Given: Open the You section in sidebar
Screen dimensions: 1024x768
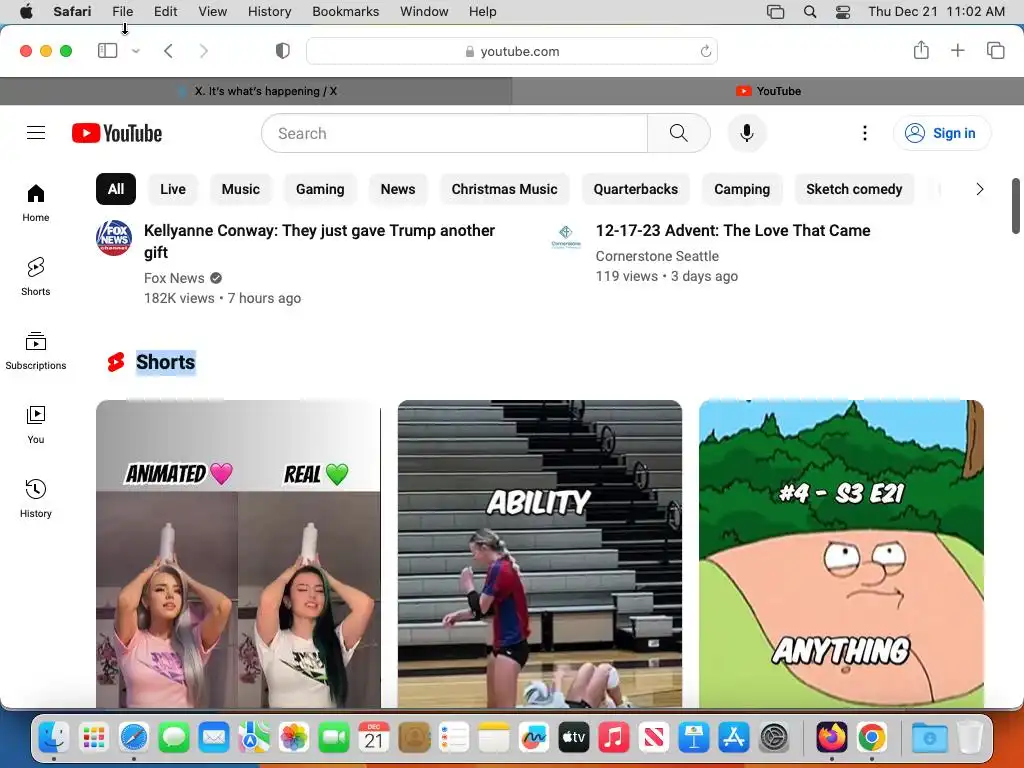Looking at the screenshot, I should (36, 425).
